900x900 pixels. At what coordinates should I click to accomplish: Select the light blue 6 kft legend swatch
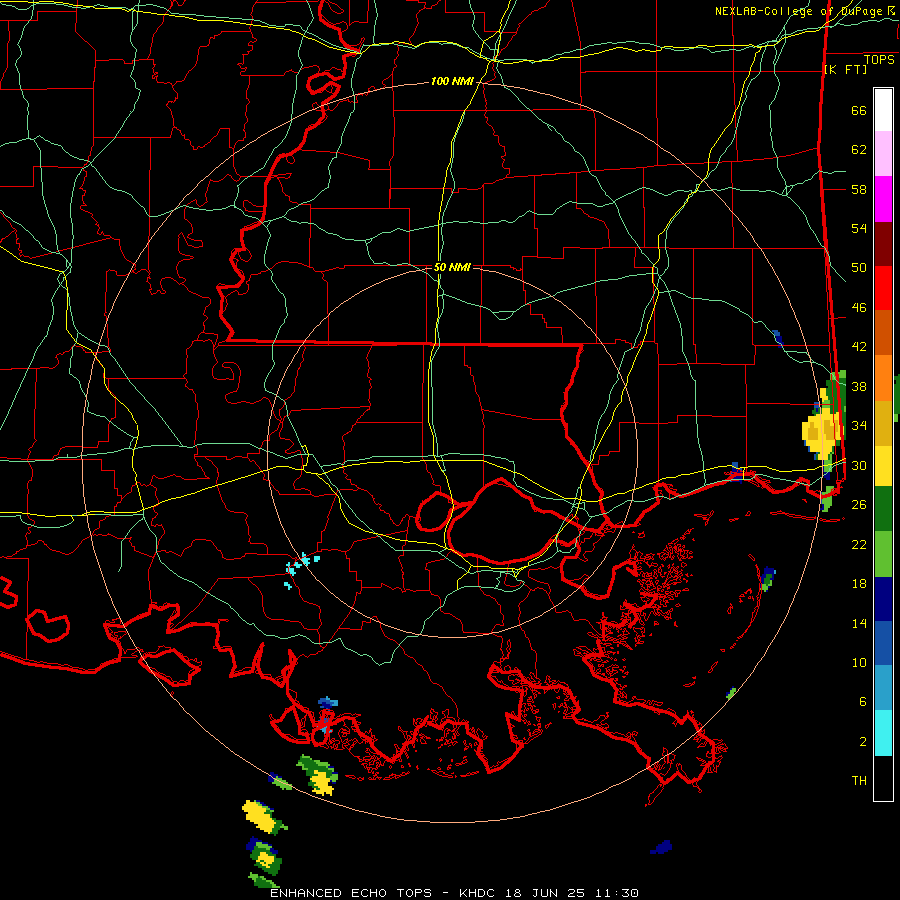tap(883, 688)
